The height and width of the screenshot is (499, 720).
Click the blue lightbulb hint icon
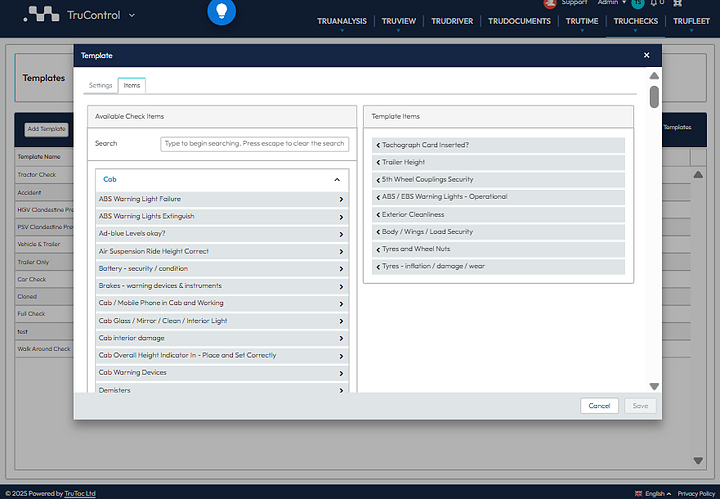tap(221, 11)
